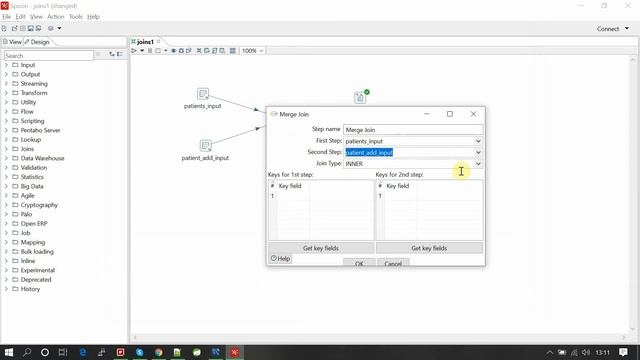Click the Save file toolbar icon
Screen dimensions: 640x360
(30, 28)
